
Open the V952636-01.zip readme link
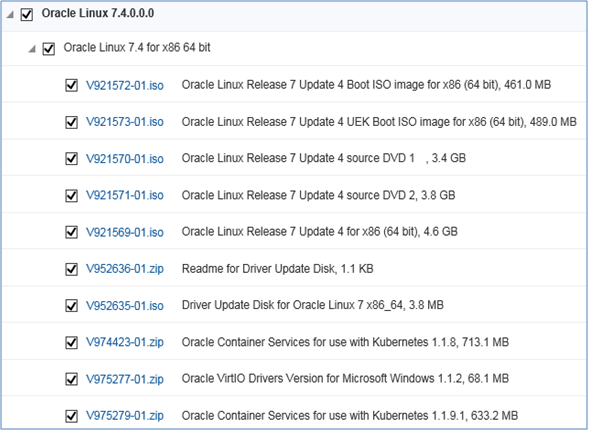click(125, 269)
